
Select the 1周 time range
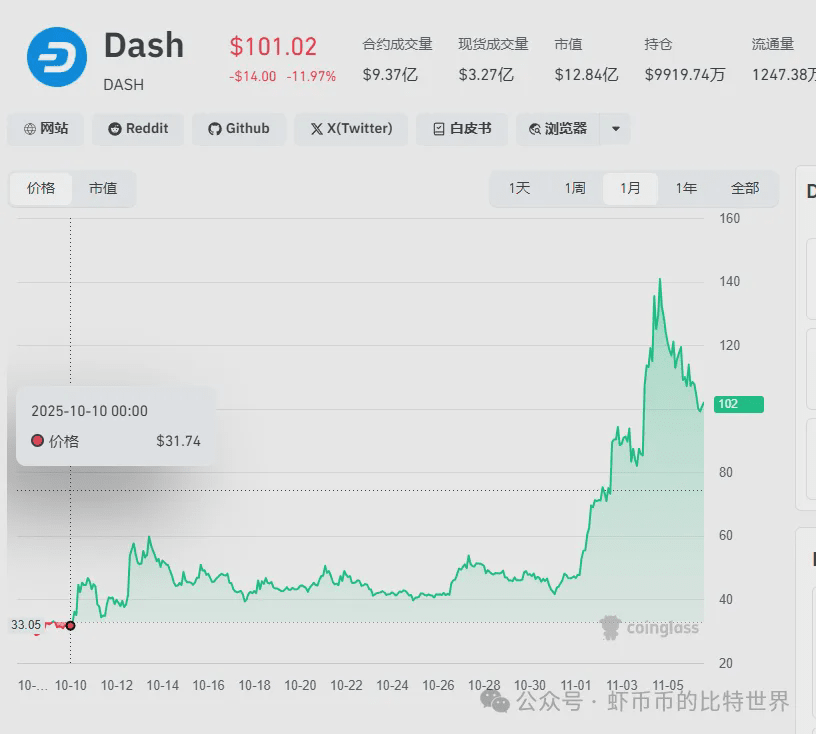(574, 187)
